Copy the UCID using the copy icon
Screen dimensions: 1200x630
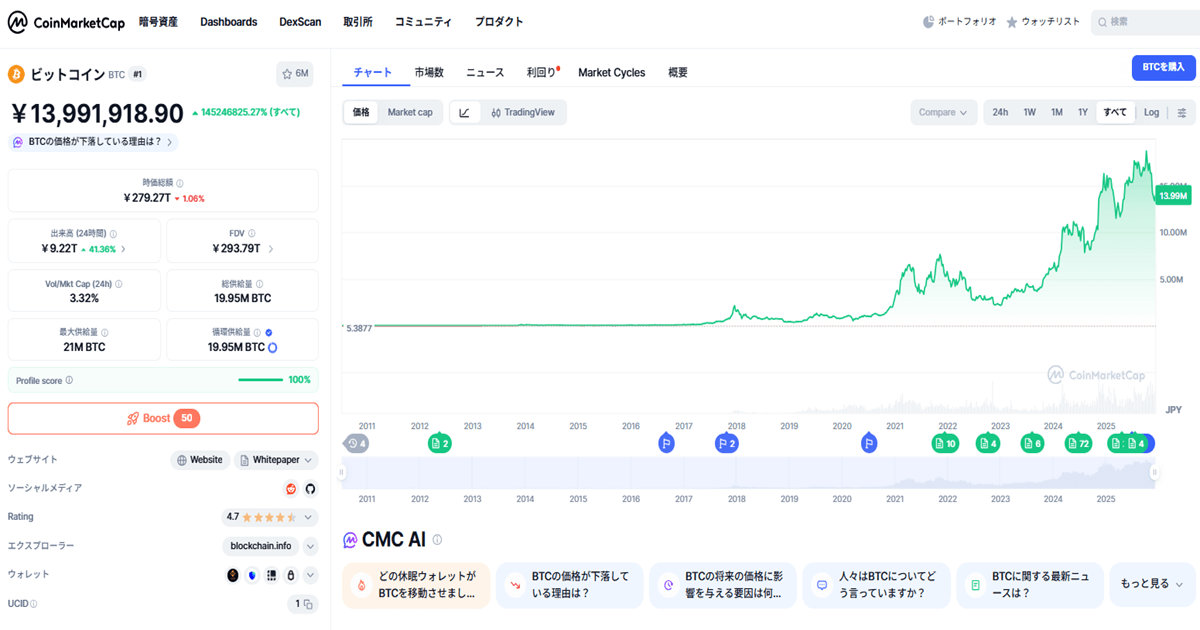pos(308,604)
